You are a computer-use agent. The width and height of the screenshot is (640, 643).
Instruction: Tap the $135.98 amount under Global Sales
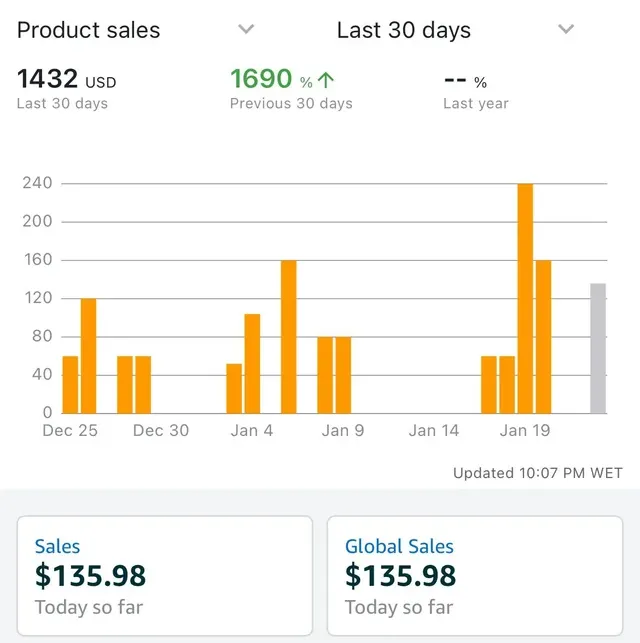401,576
